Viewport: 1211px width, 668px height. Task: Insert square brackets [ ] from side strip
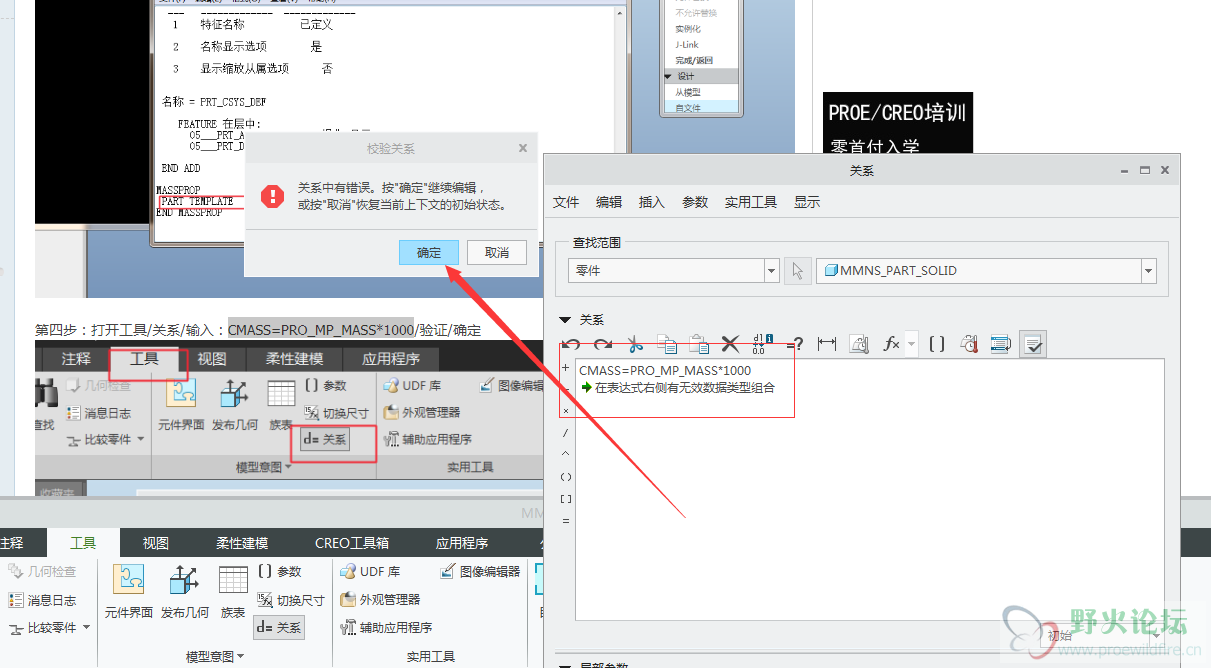(566, 498)
